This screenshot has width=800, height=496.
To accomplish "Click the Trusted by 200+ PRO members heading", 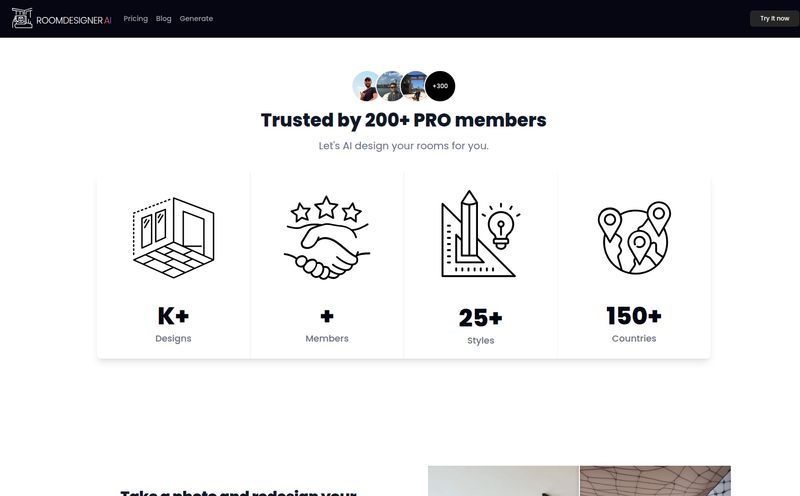I will click(404, 120).
